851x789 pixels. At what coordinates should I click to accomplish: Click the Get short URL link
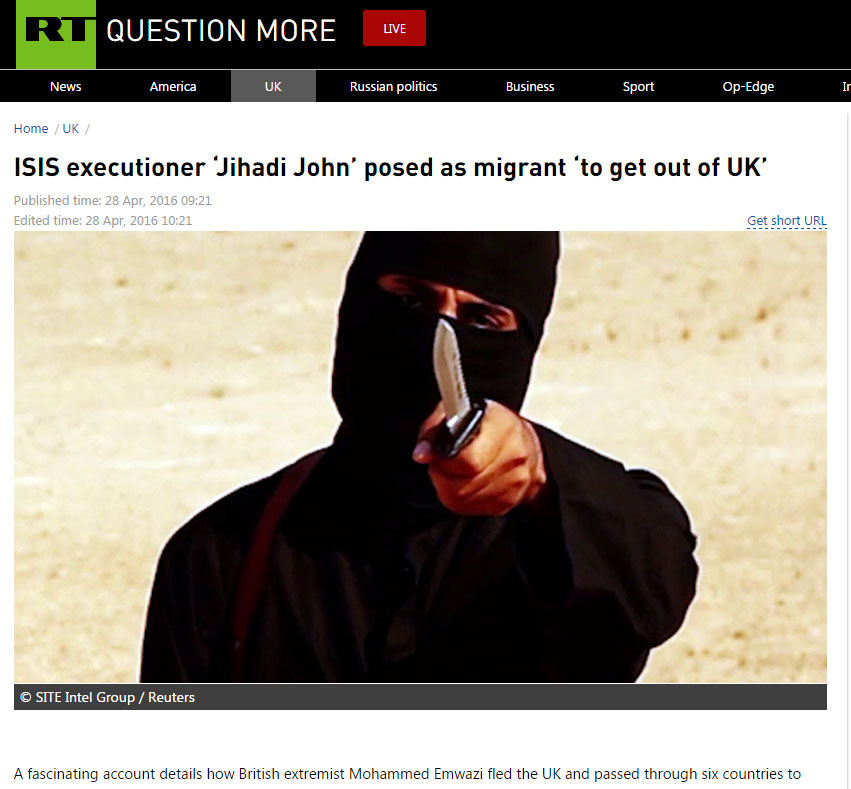click(786, 221)
